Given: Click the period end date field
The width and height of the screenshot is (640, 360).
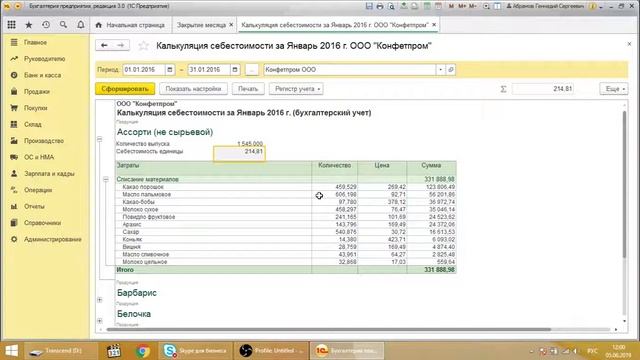Looking at the screenshot, I should [x=209, y=70].
